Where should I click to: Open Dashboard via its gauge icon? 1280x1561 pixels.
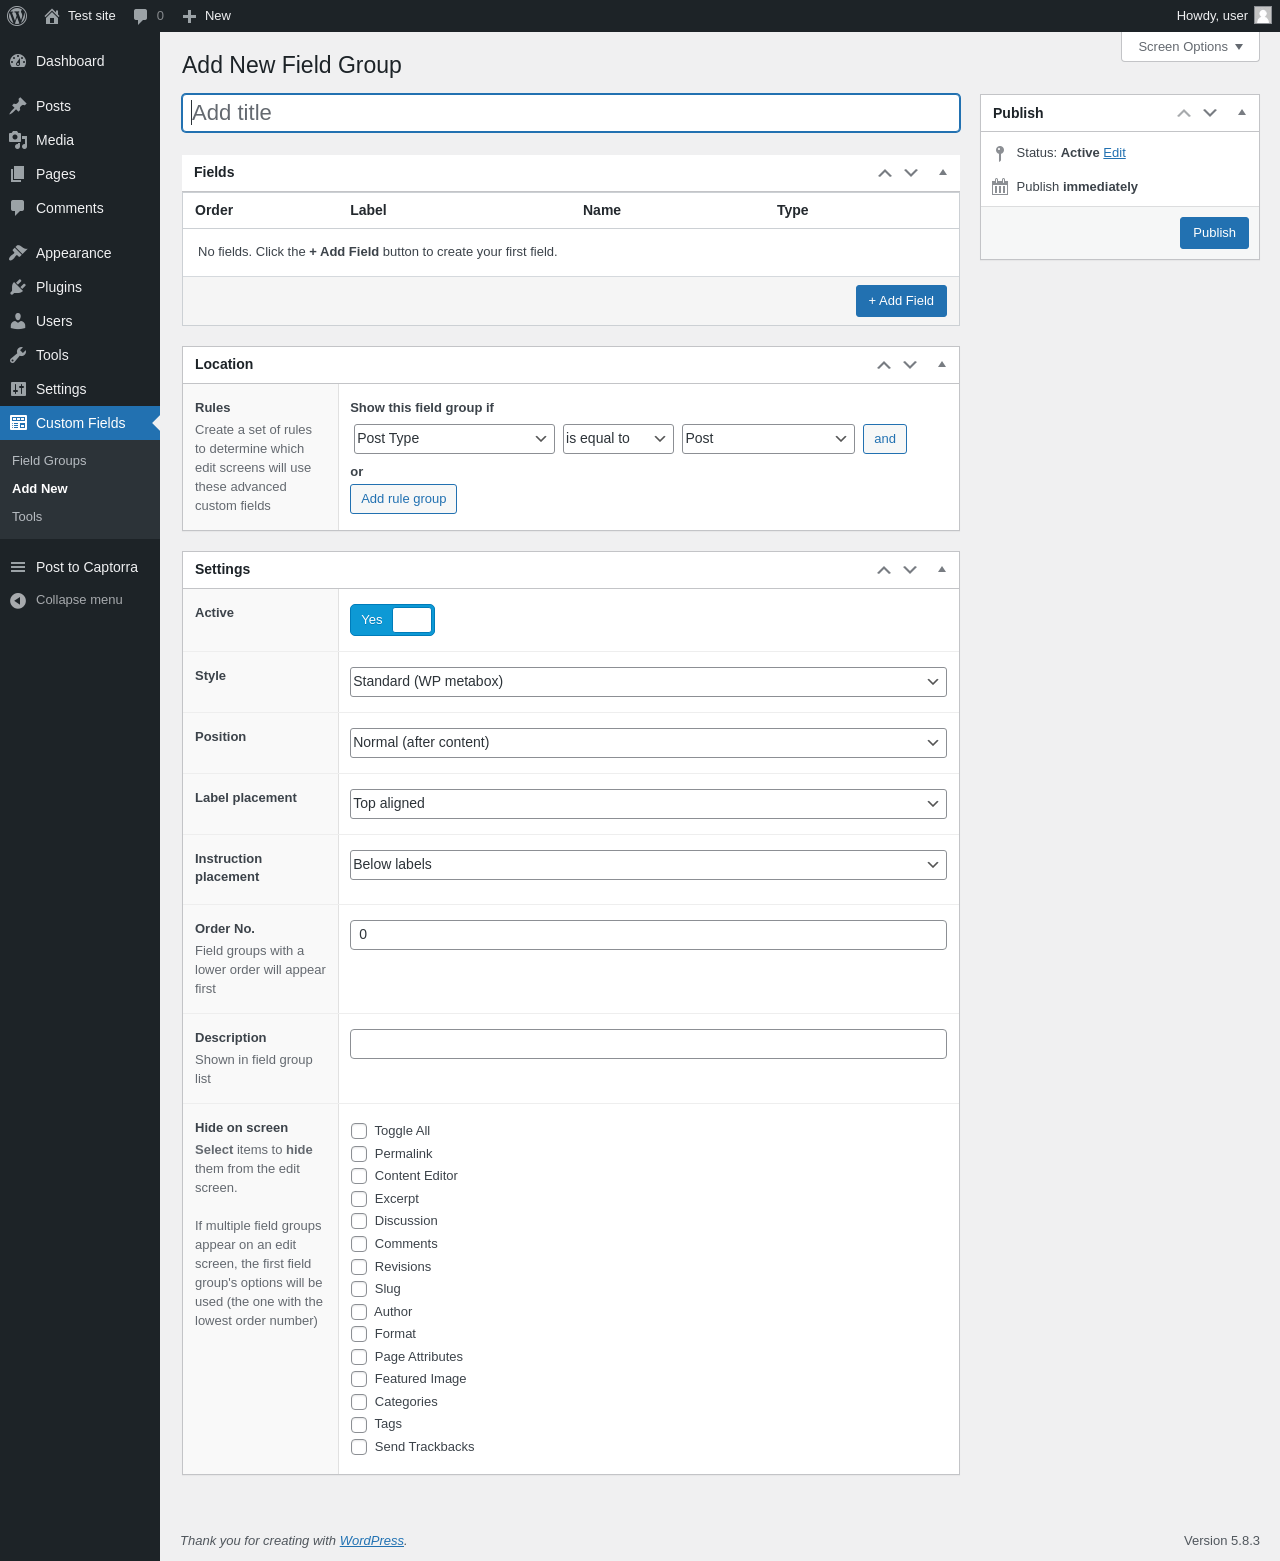(18, 61)
